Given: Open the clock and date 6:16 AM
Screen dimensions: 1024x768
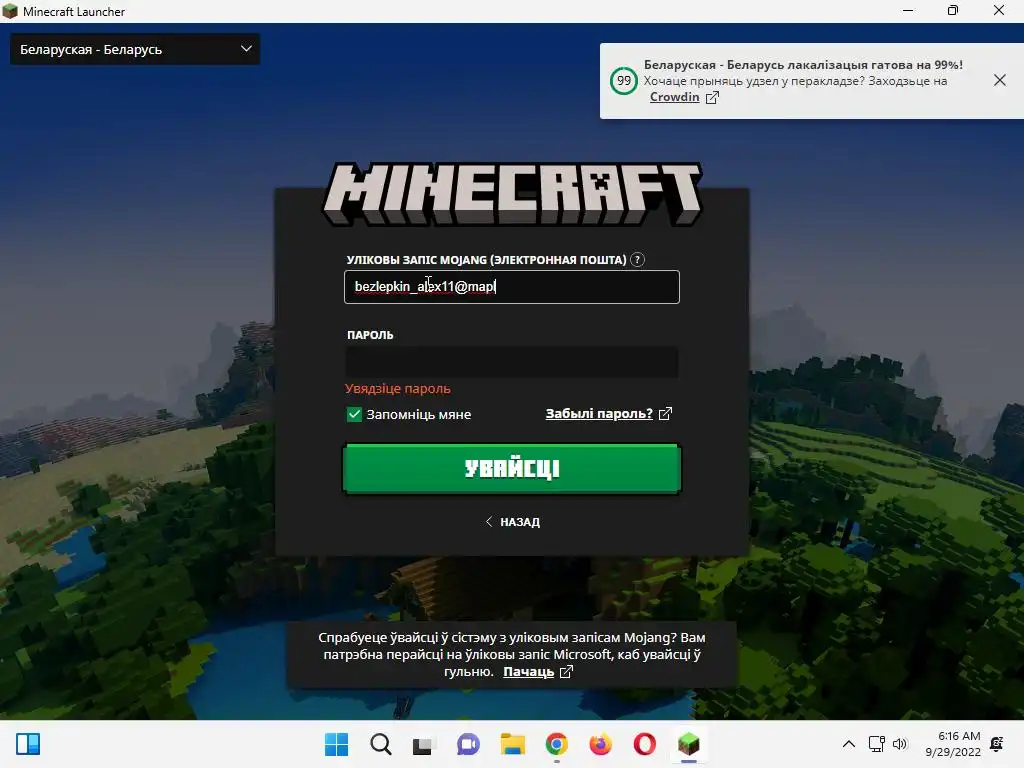Looking at the screenshot, I should (x=953, y=744).
